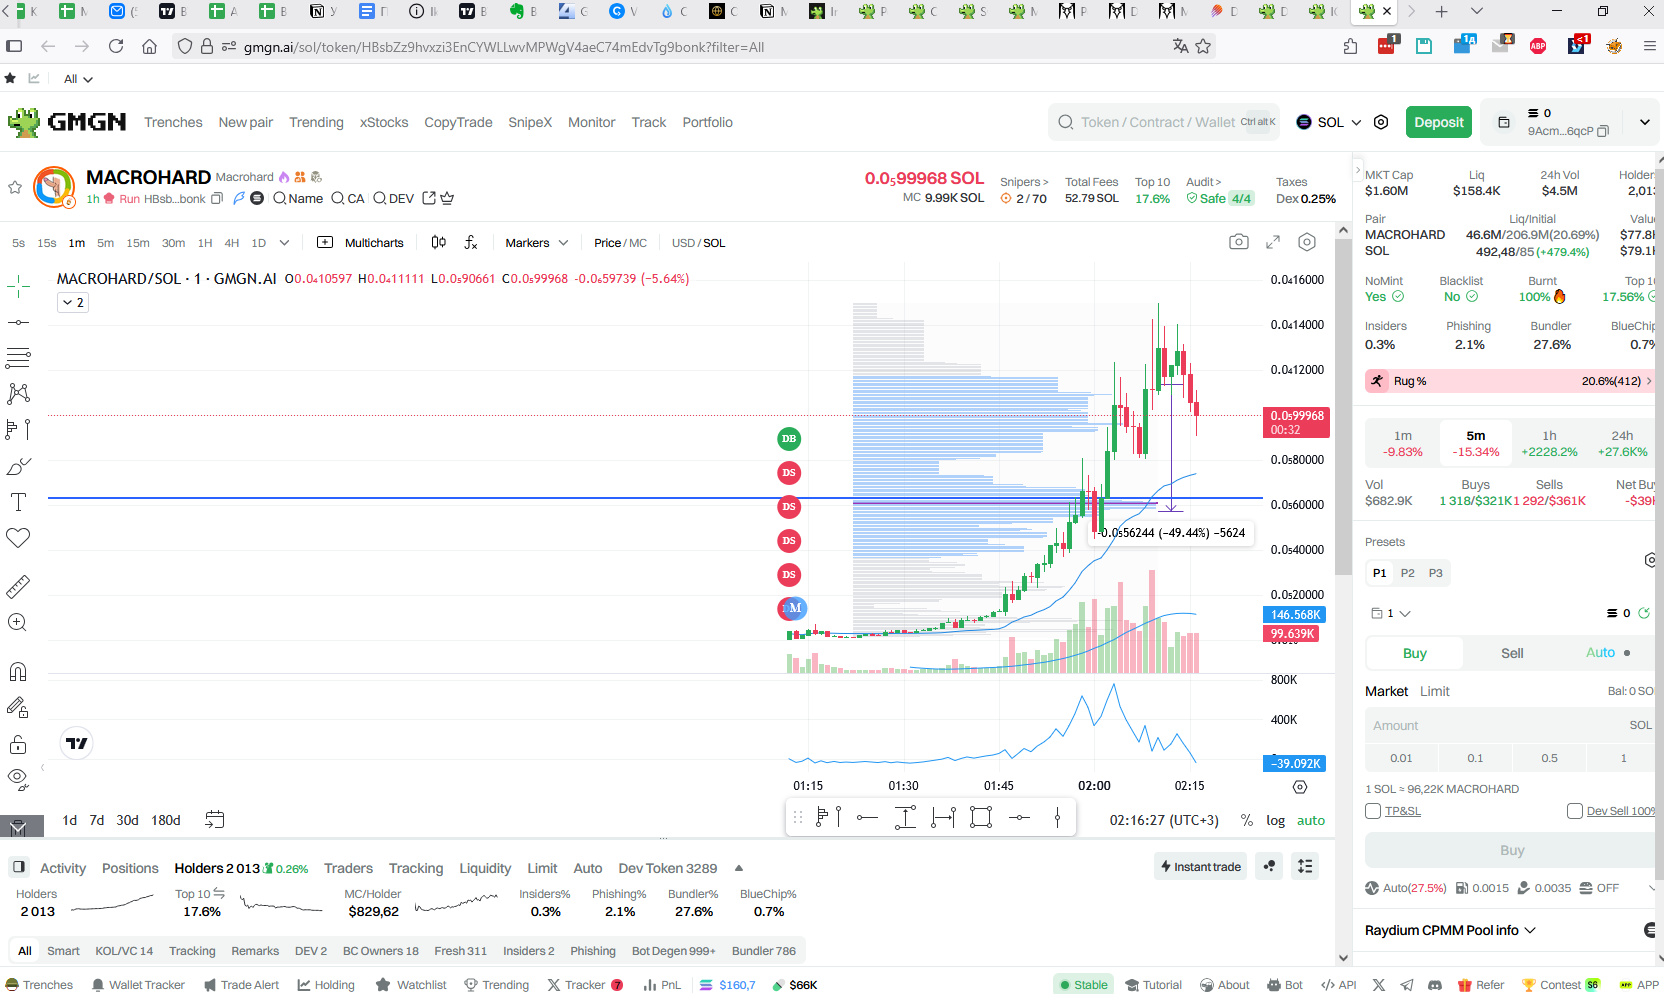Expand more timeframes dropdown after 1D

[285, 243]
